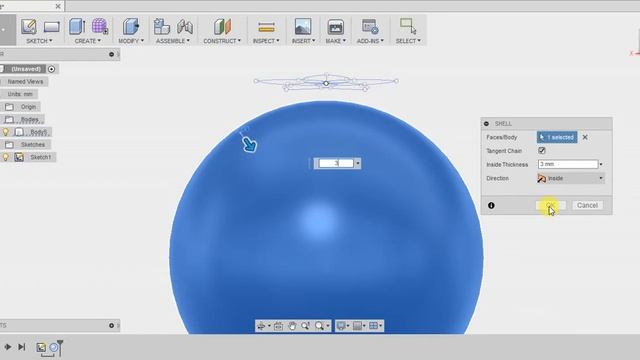Click the sketch feature icon in timeline

pyautogui.click(x=41, y=347)
